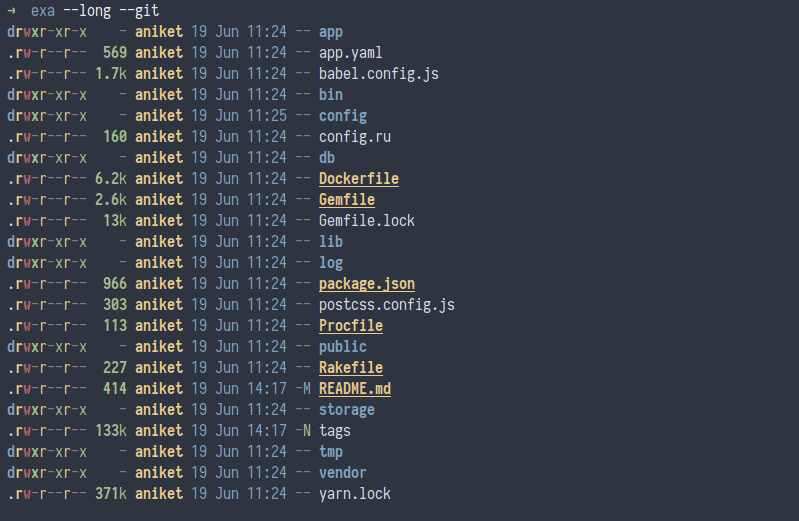Click the 371k file size value
This screenshot has width=799, height=521.
coord(110,494)
